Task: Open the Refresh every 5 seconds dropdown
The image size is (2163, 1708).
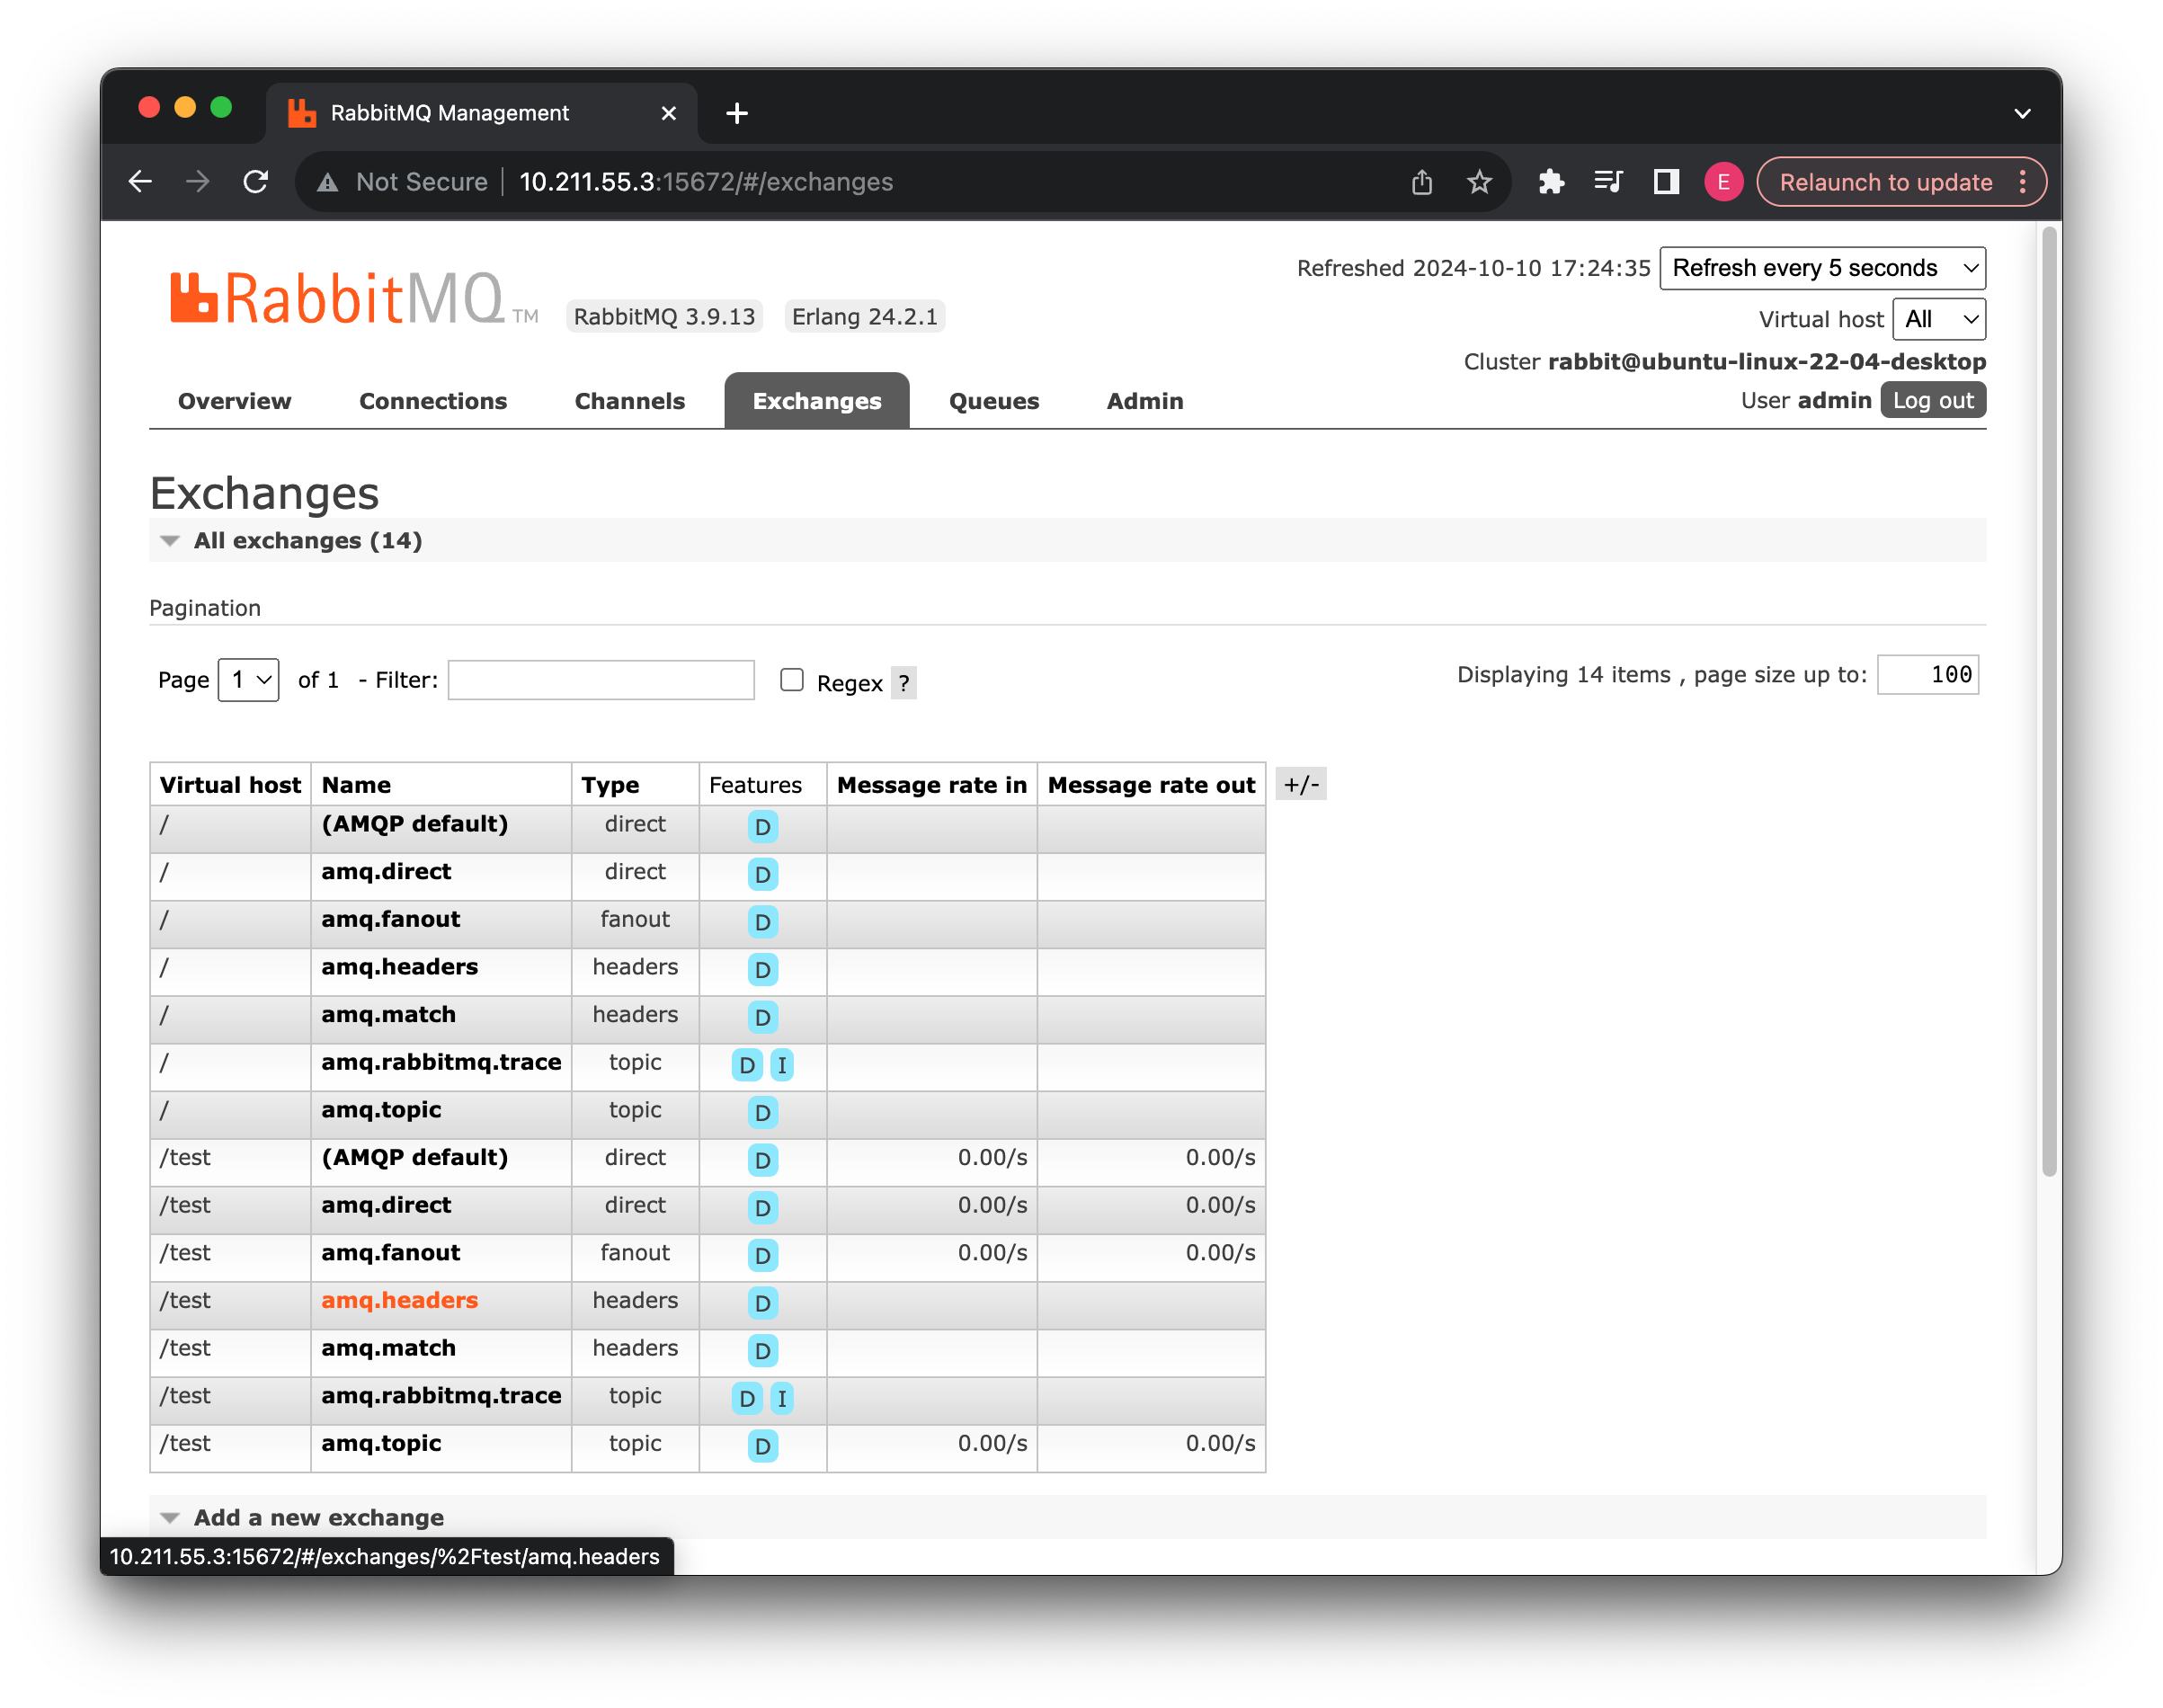Action: coord(1822,268)
